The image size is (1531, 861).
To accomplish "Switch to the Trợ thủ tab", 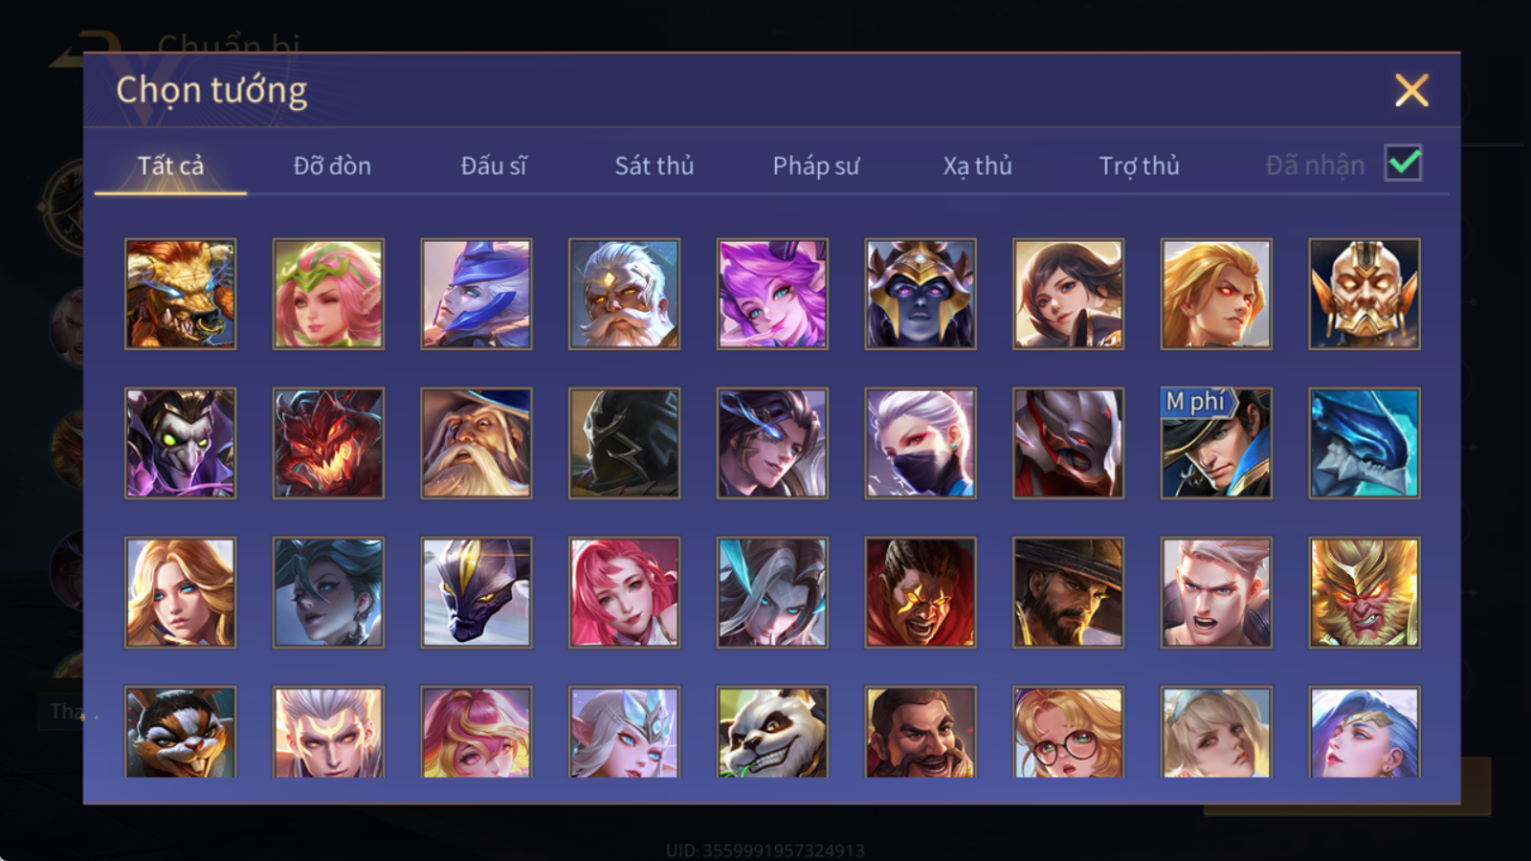I will [1139, 166].
